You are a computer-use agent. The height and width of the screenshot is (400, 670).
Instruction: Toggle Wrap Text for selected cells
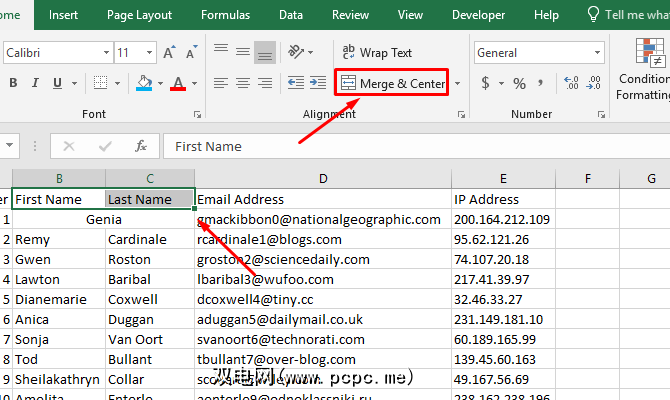point(377,53)
